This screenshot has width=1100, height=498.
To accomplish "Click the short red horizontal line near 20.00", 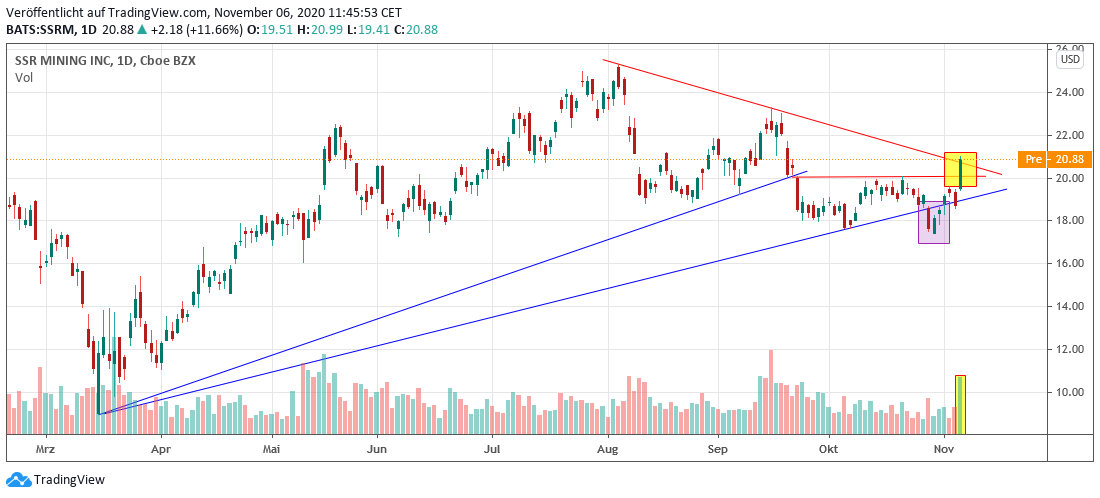I will tap(890, 177).
